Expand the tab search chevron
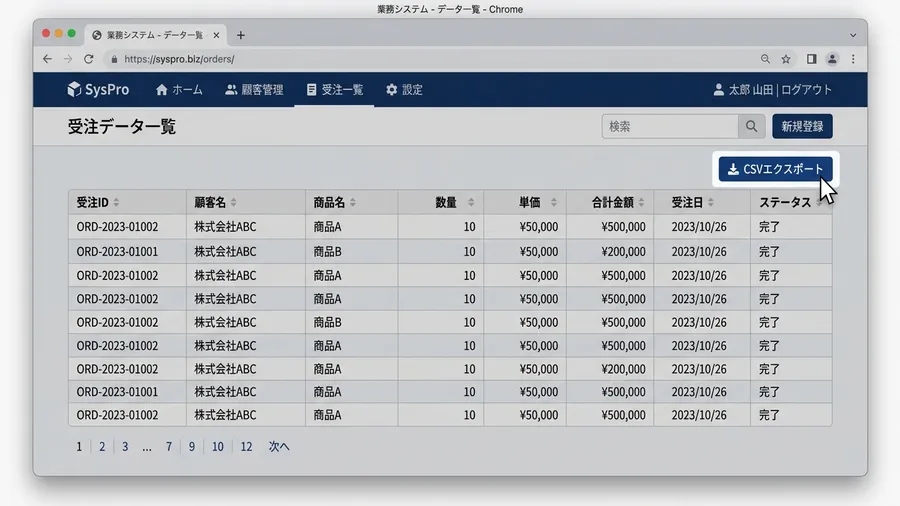 (853, 36)
